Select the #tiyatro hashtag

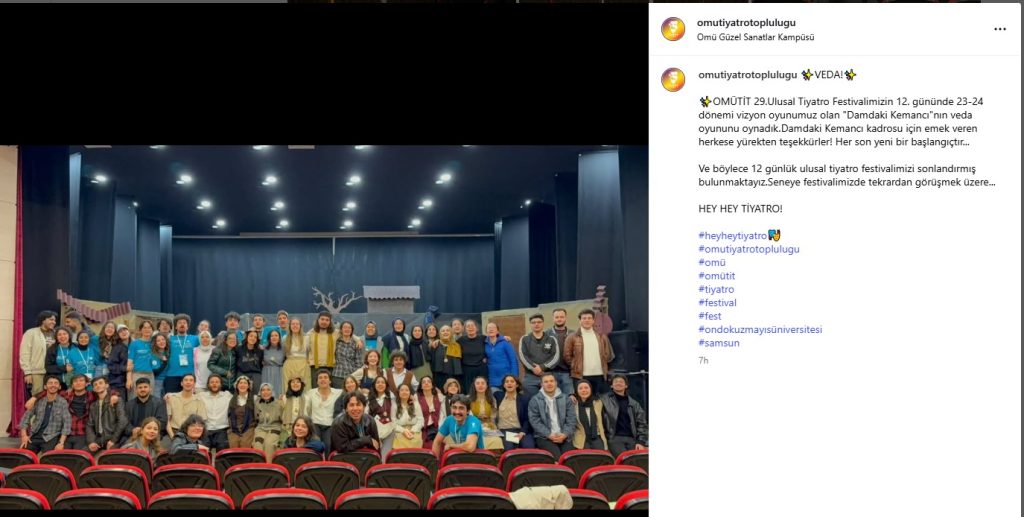[716, 289]
